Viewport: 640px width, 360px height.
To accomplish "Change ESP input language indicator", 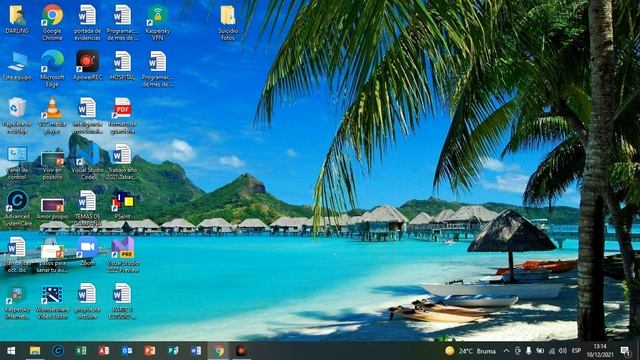I will [576, 351].
